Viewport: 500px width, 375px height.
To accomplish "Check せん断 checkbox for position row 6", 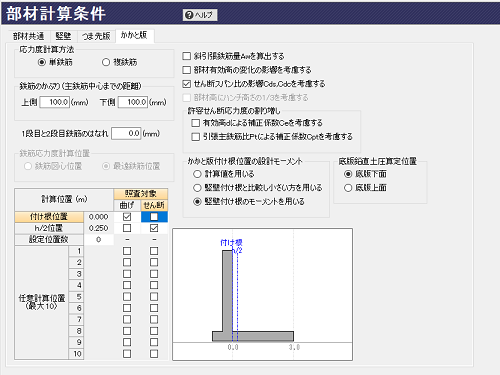I will [x=154, y=308].
